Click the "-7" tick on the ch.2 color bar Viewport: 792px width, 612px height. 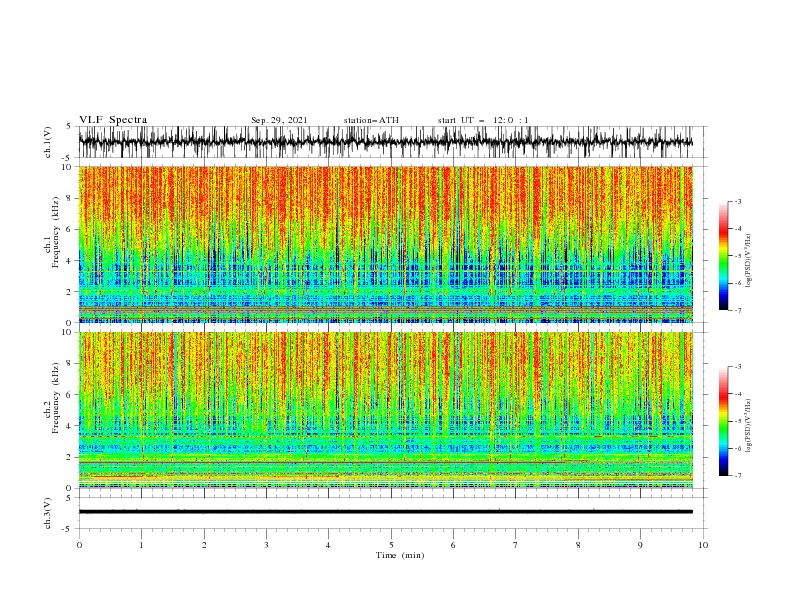click(737, 476)
